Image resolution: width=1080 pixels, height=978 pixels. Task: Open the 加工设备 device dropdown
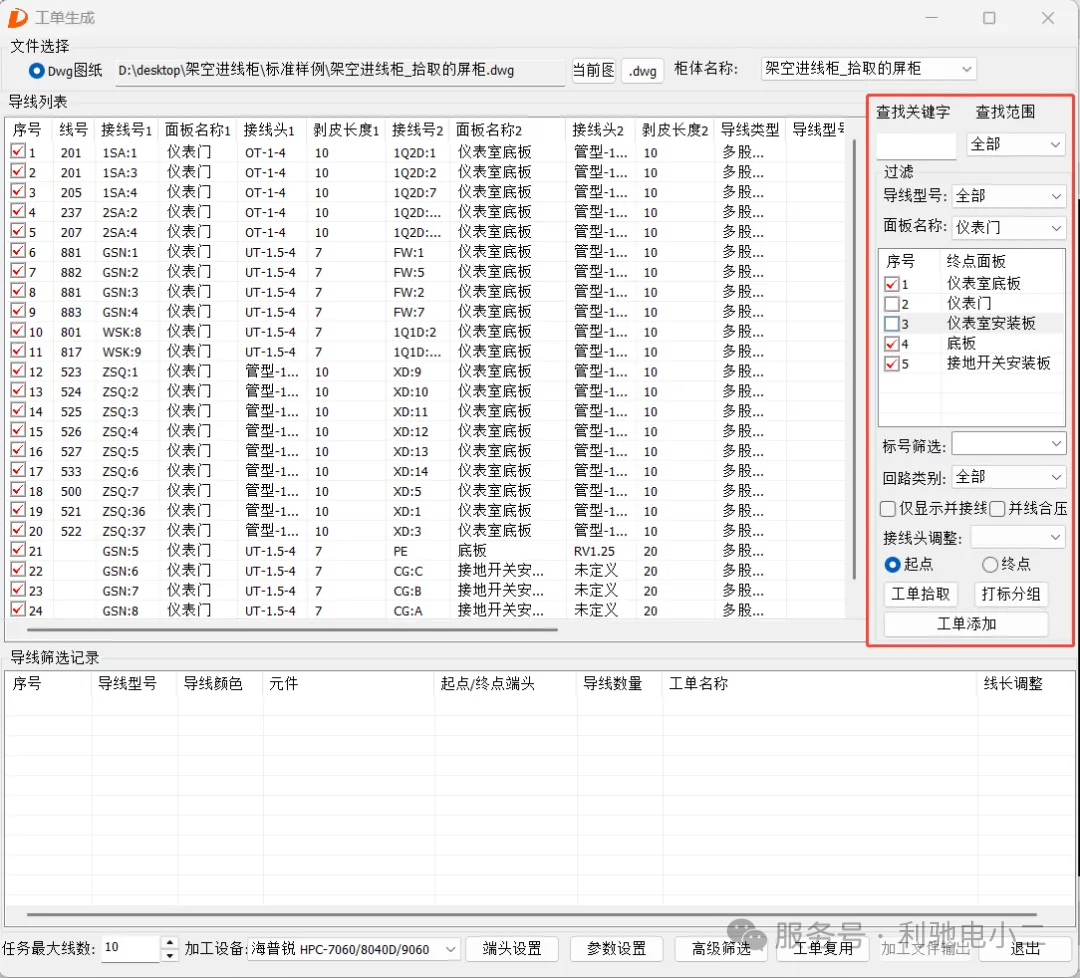[x=353, y=949]
